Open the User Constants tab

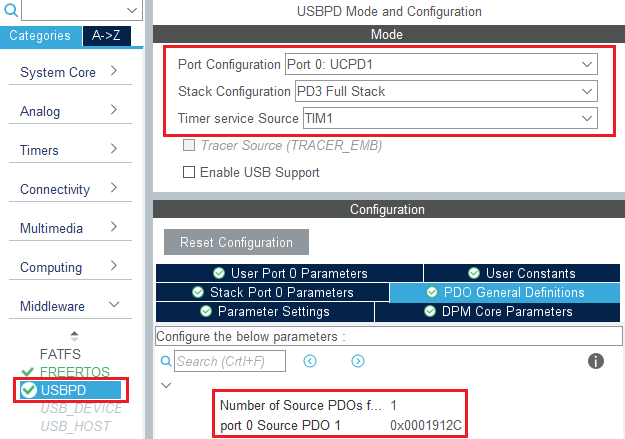(x=522, y=273)
